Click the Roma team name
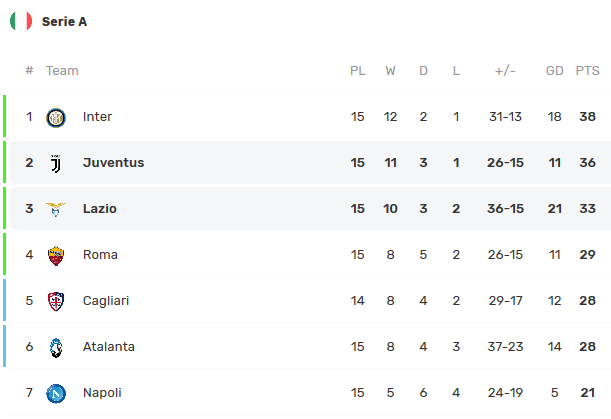 tap(100, 255)
